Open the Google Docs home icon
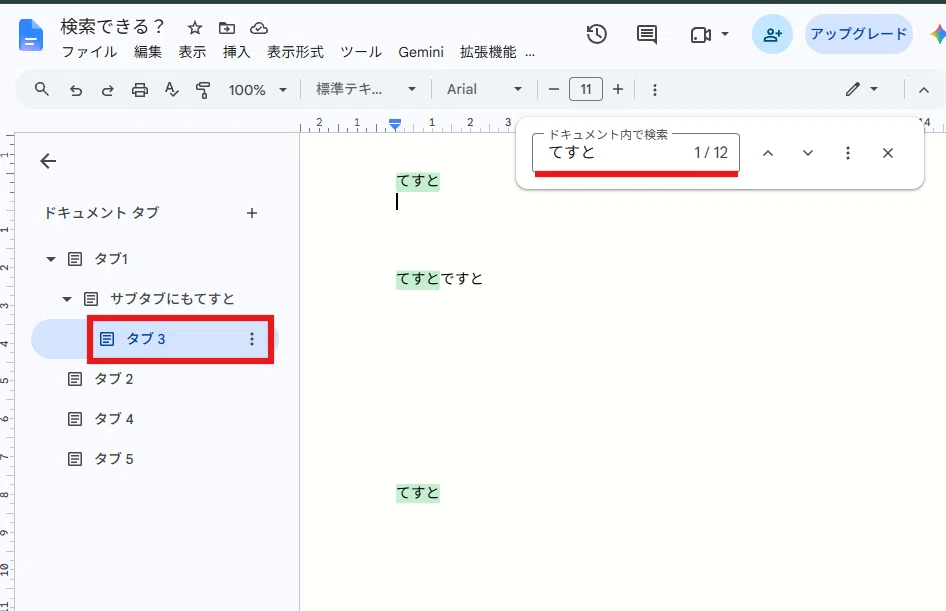 point(31,35)
